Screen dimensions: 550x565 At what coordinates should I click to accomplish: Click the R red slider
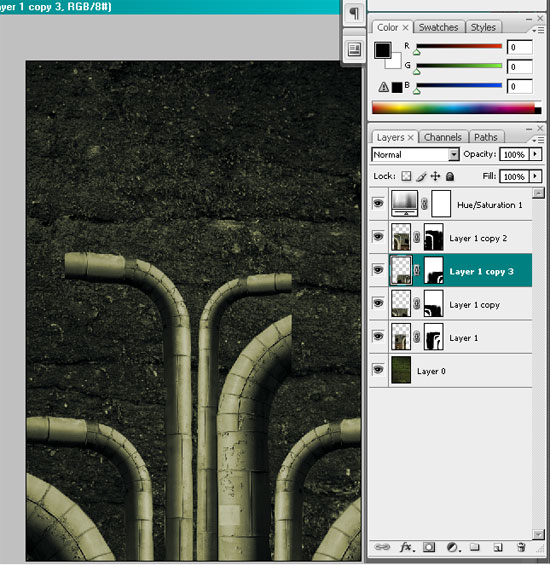459,46
